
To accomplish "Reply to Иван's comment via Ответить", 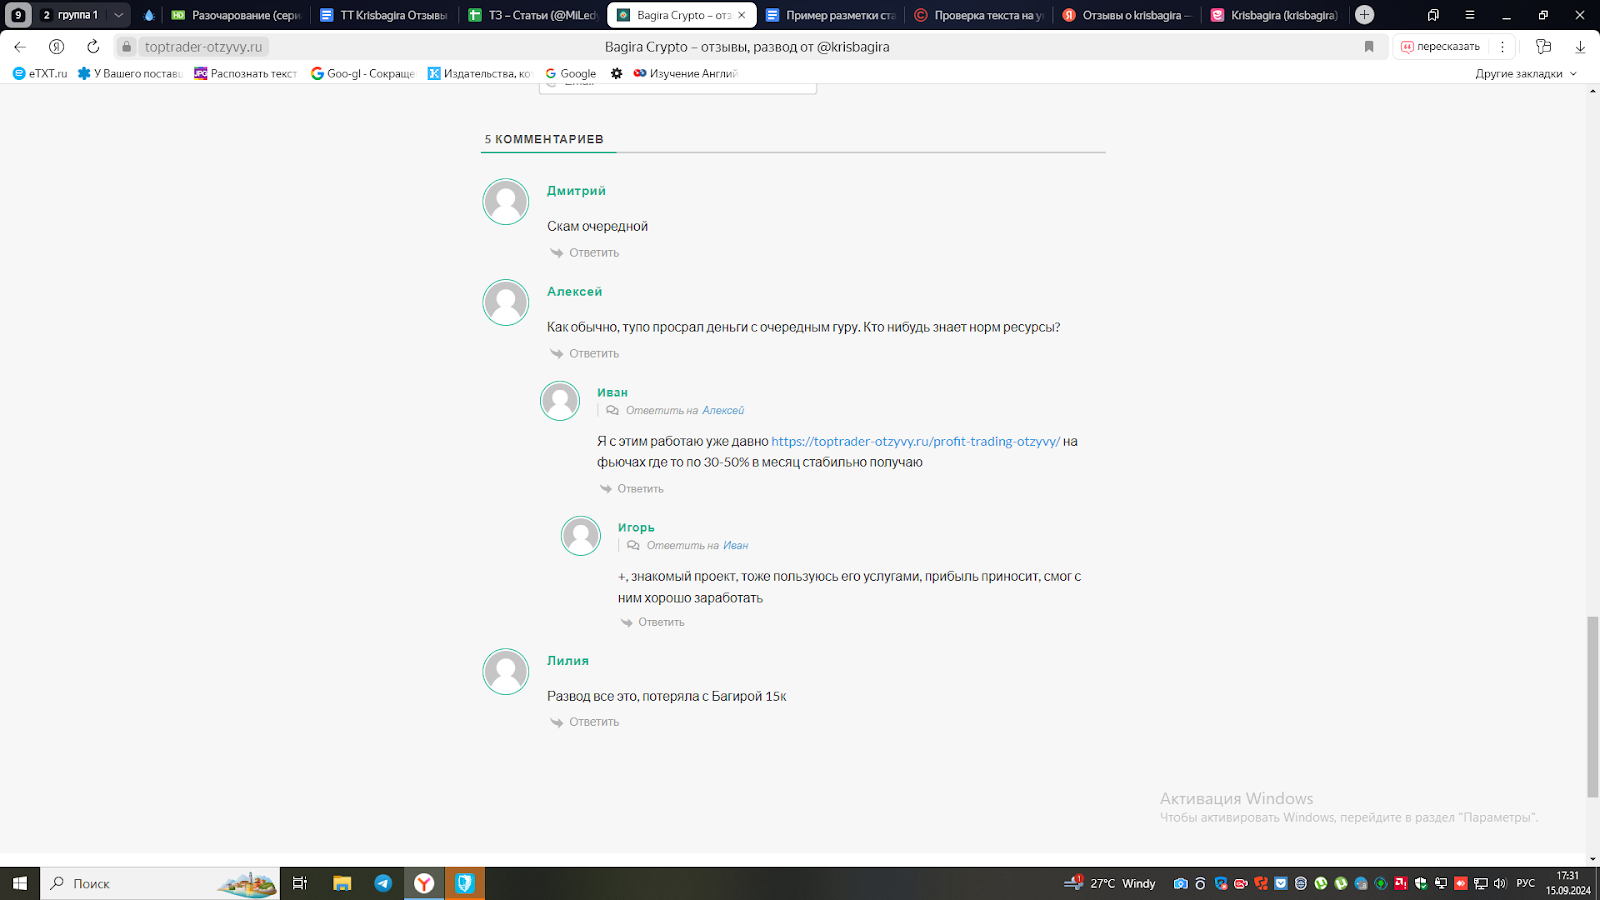I will click(x=632, y=489).
